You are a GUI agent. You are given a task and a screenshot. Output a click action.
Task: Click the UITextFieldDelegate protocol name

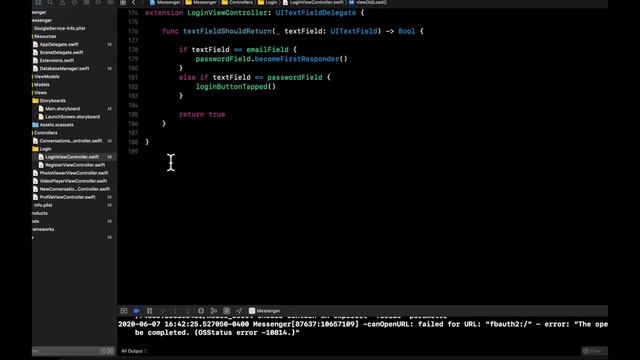click(x=316, y=13)
